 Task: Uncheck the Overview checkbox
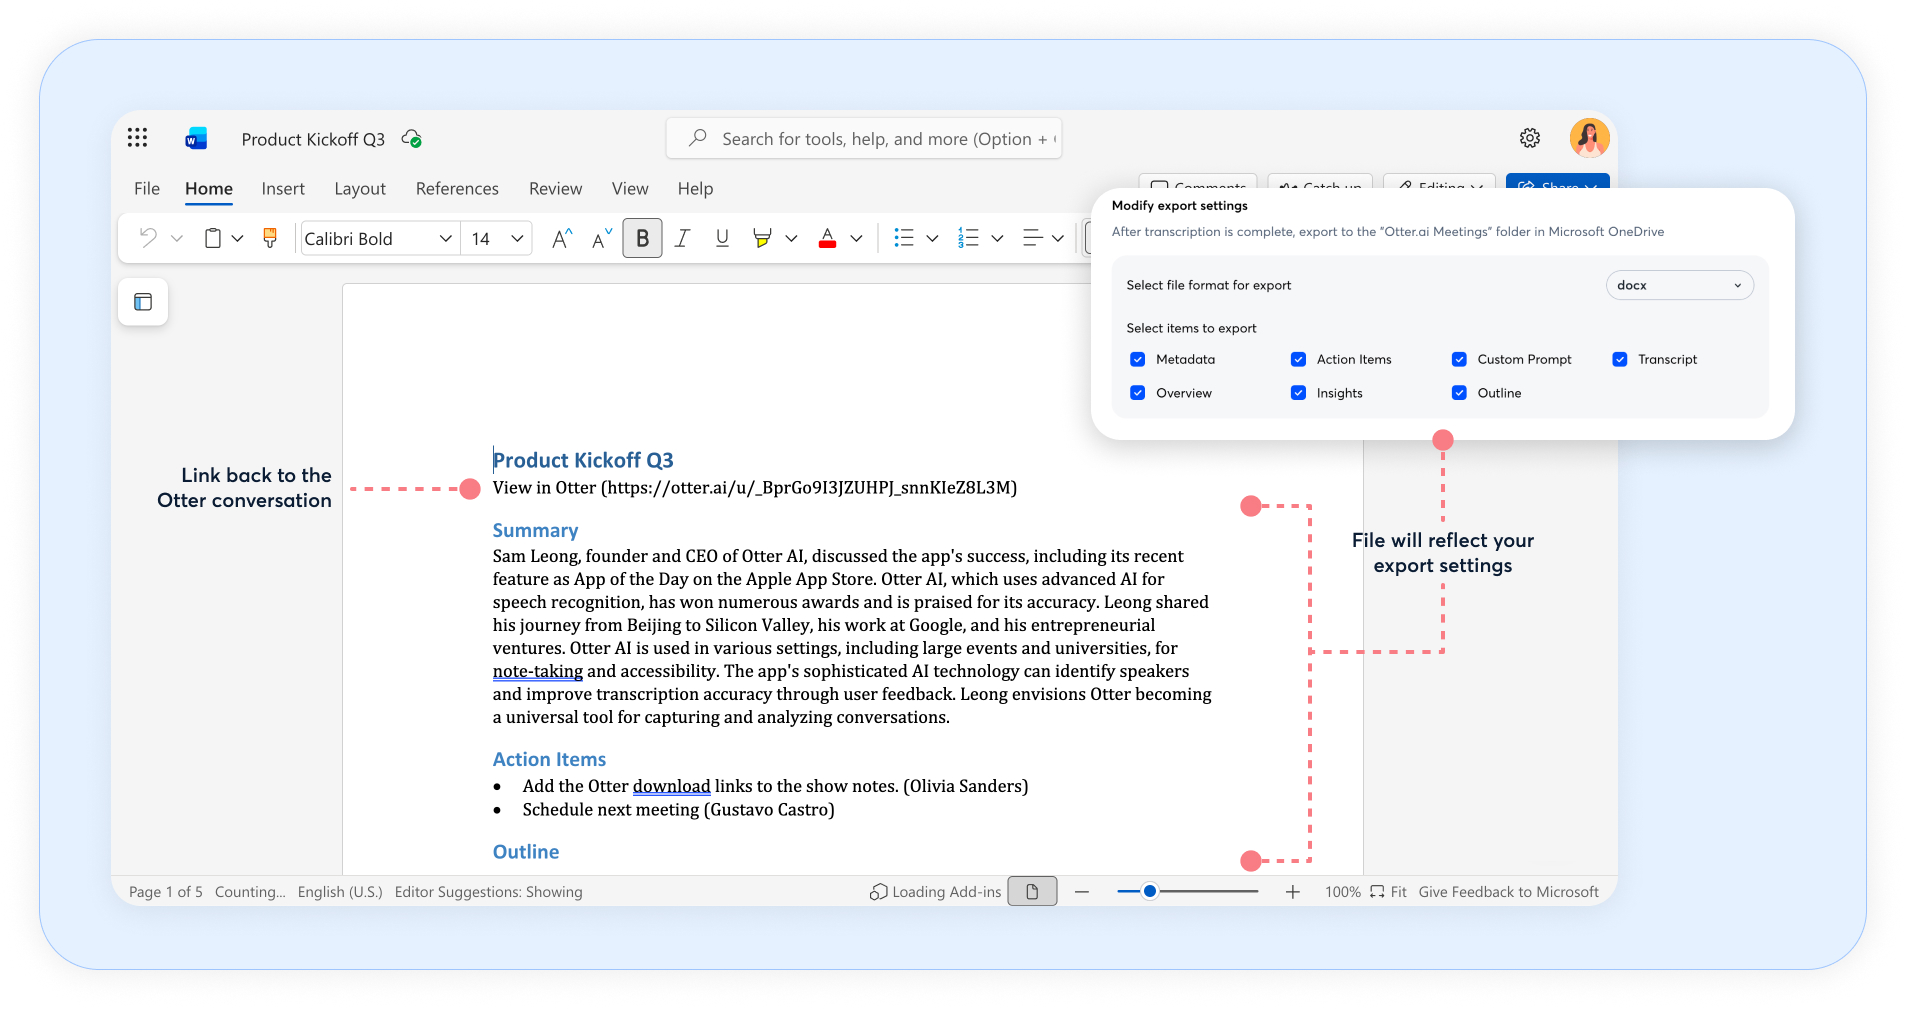1137,393
